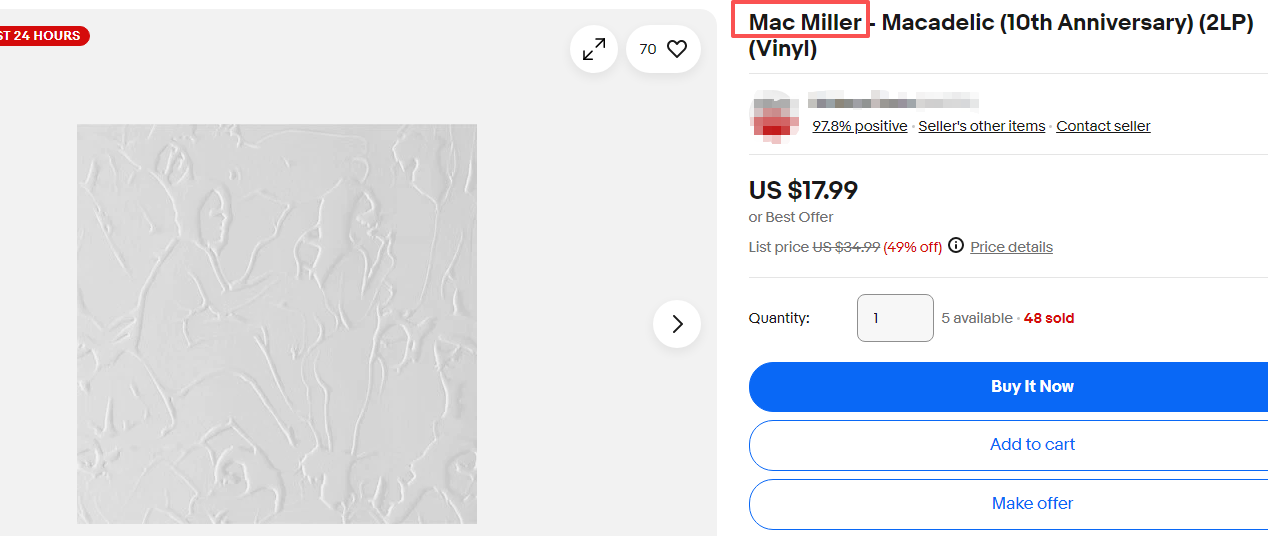View the 97.8% positive feedback link
Image resolution: width=1268 pixels, height=536 pixels.
coord(859,126)
